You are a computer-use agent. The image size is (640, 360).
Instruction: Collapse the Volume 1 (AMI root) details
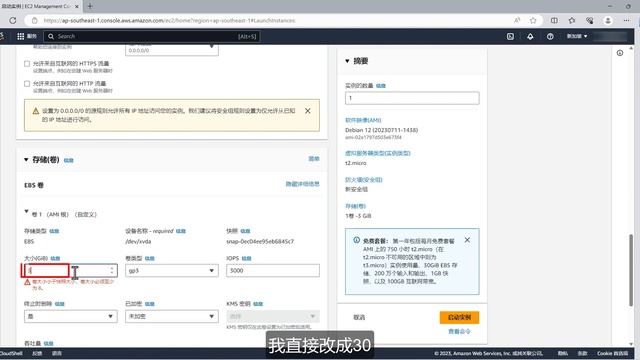tap(27, 211)
